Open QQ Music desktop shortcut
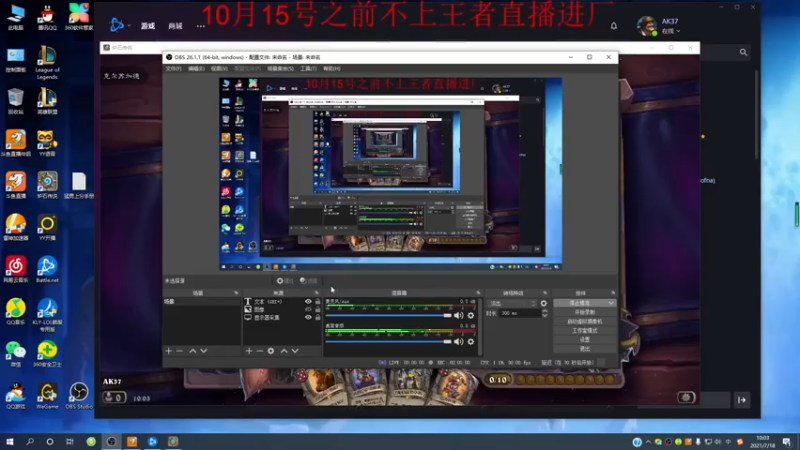Screen dimensions: 800x450 click(x=16, y=311)
